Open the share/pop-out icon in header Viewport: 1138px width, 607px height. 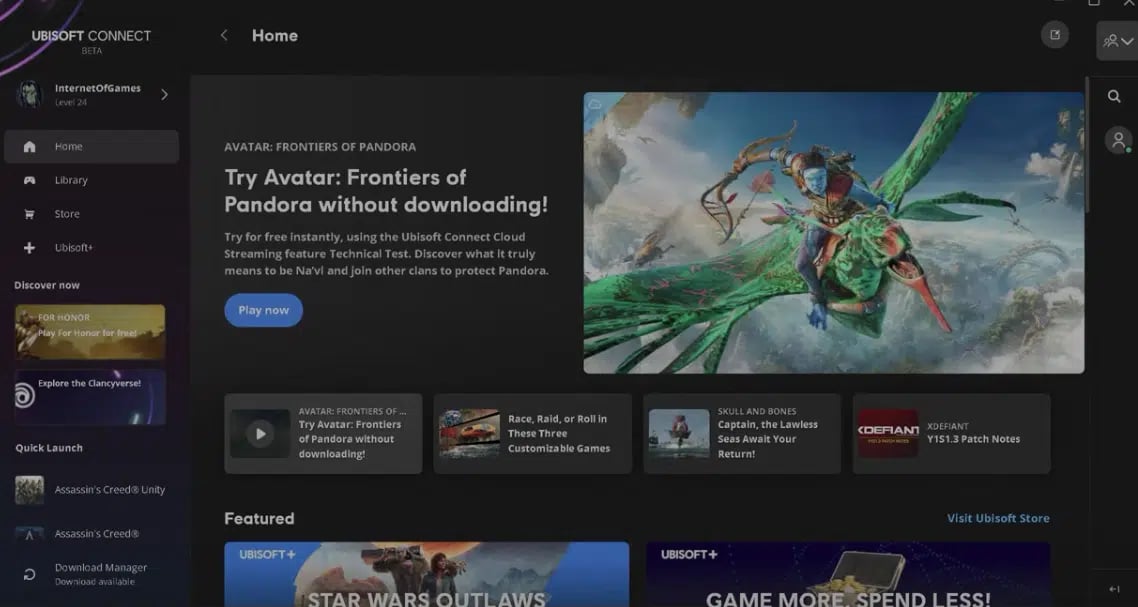coord(1055,35)
